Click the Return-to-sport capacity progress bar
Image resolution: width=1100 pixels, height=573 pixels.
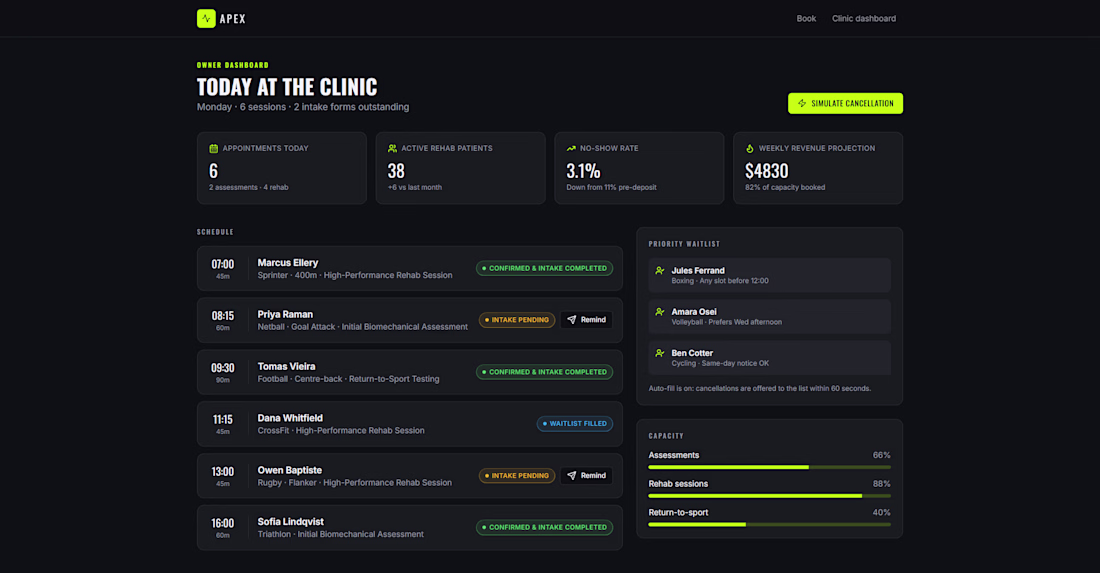(x=770, y=525)
